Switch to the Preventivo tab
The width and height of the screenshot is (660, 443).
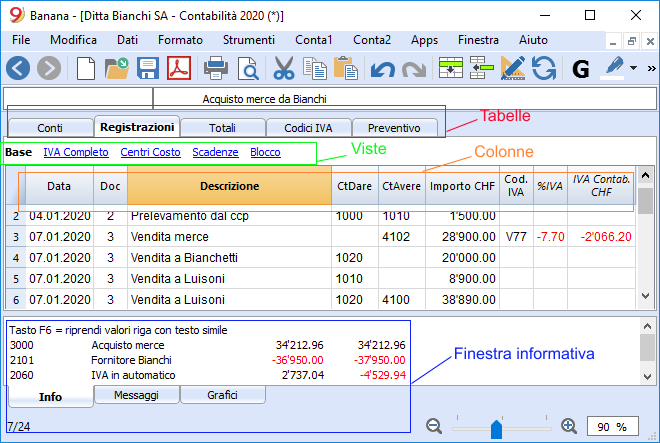[x=394, y=128]
